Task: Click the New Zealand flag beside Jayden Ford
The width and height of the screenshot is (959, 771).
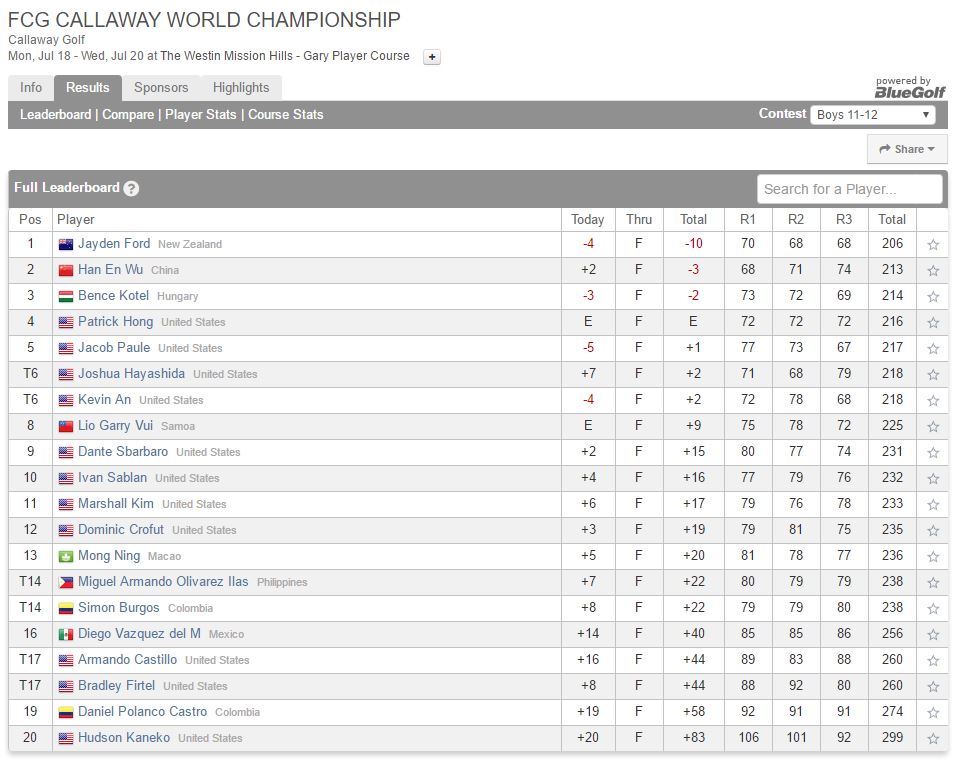Action: [66, 244]
